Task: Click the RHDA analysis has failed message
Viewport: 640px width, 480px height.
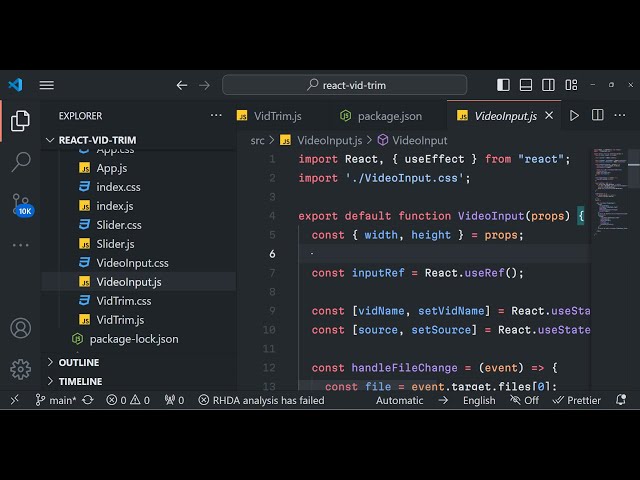Action: (261, 400)
